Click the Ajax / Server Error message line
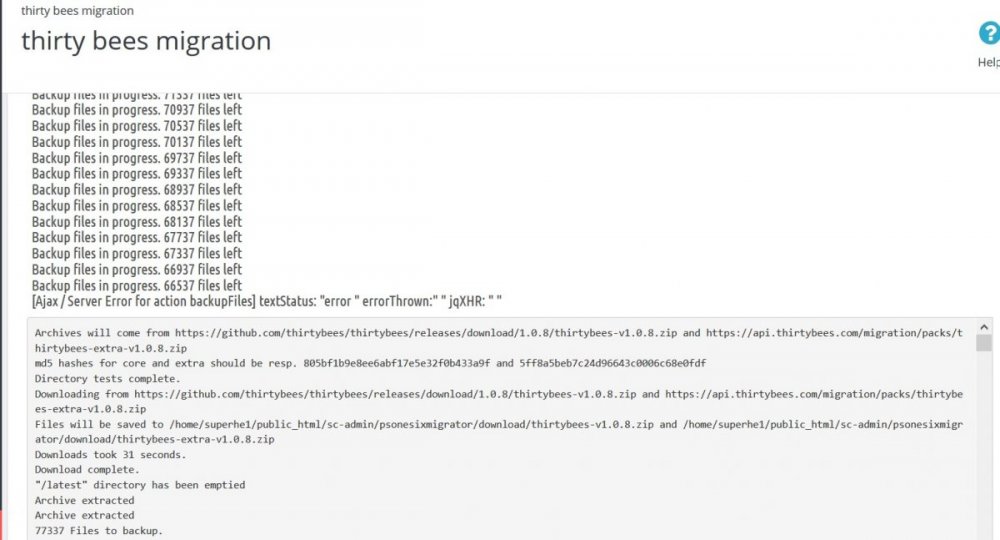The image size is (1000, 540). (266, 301)
